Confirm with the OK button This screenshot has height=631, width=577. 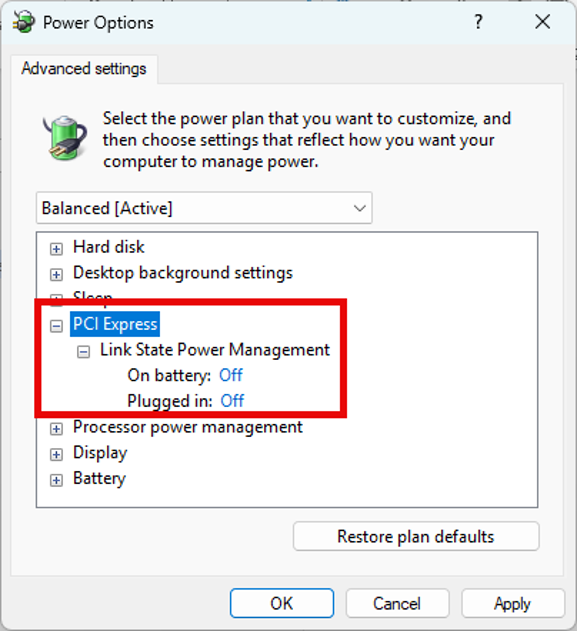(x=282, y=603)
